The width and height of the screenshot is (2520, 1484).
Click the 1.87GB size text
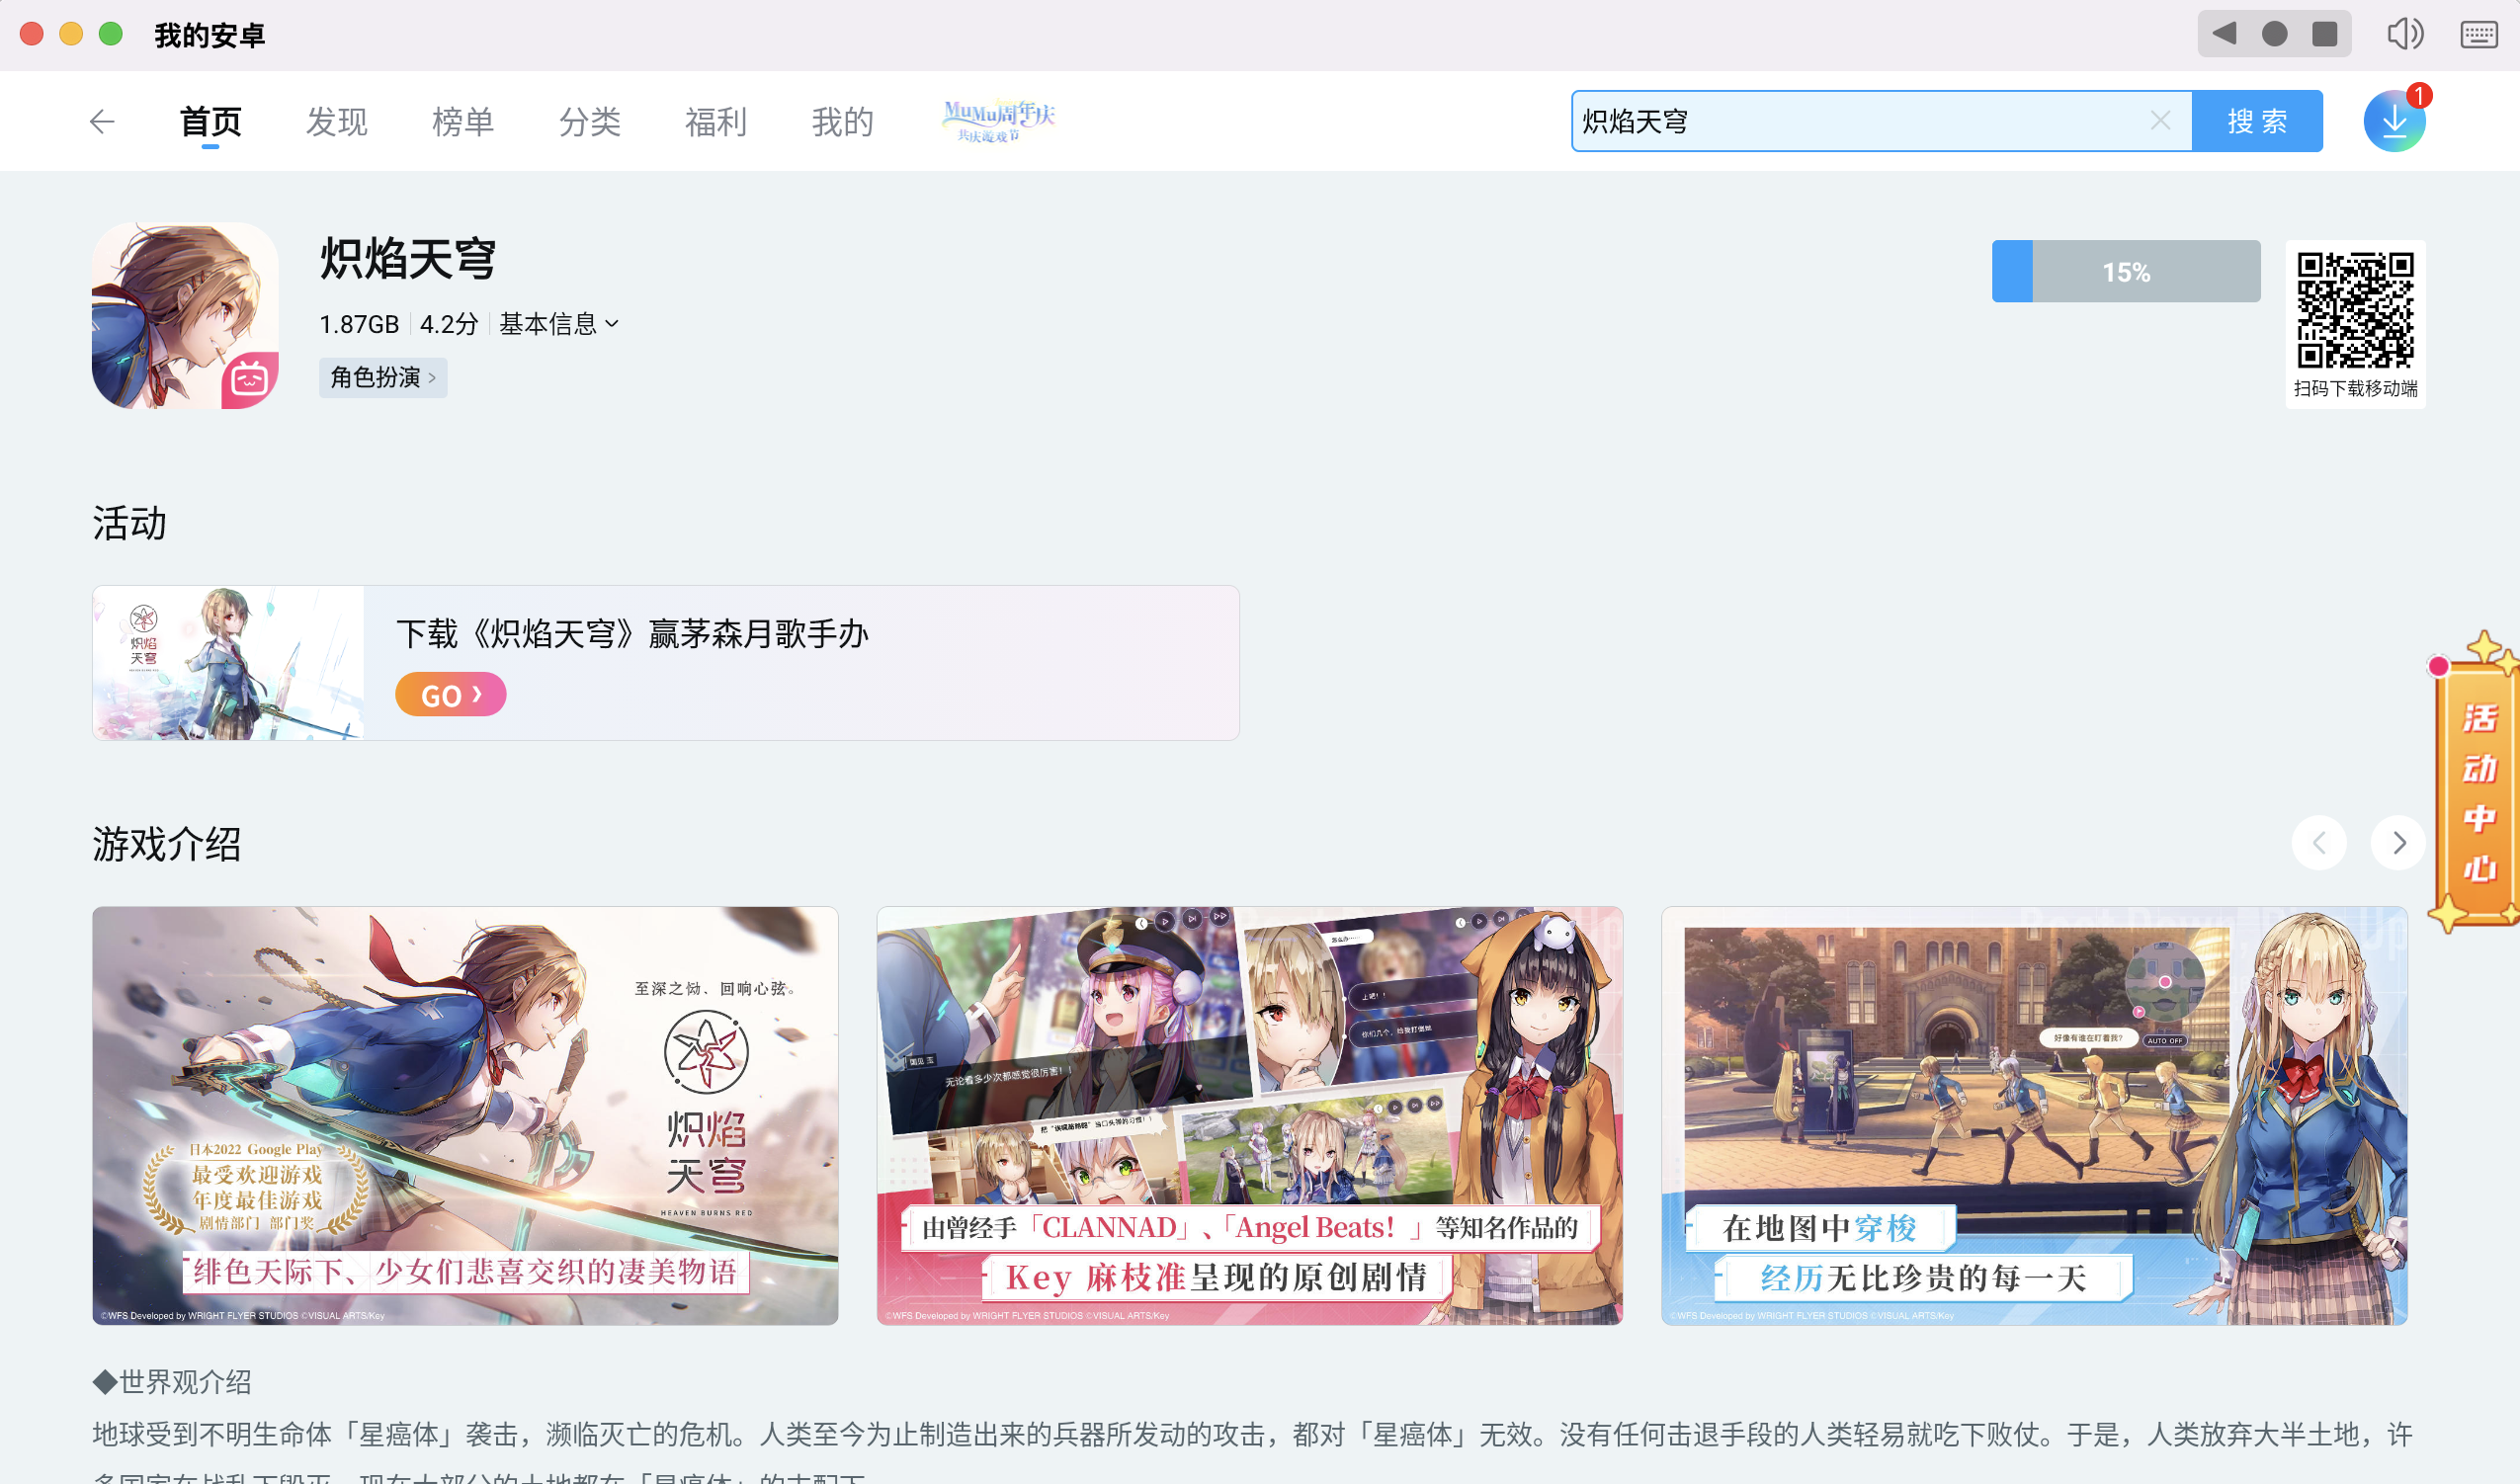(x=359, y=324)
